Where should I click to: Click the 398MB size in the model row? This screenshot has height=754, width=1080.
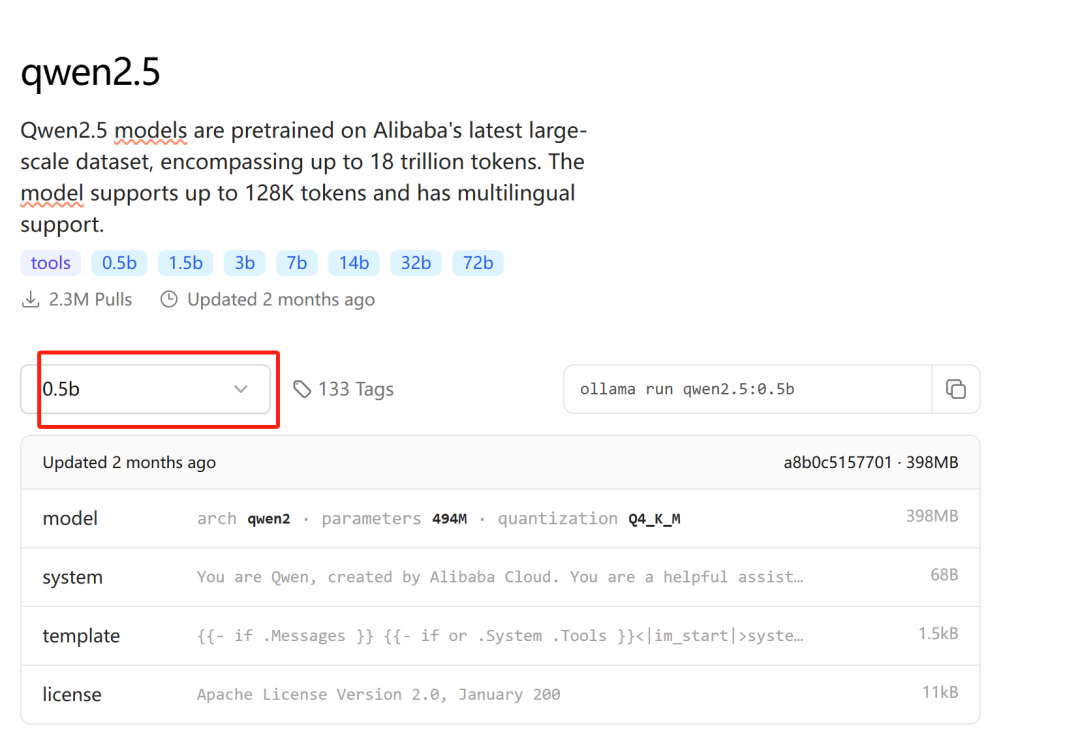[x=932, y=516]
